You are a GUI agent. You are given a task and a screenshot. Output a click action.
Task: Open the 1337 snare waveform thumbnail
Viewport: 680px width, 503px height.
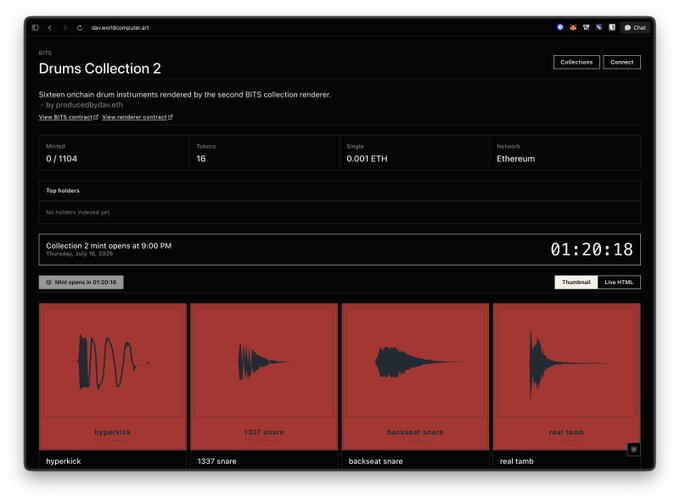[264, 376]
